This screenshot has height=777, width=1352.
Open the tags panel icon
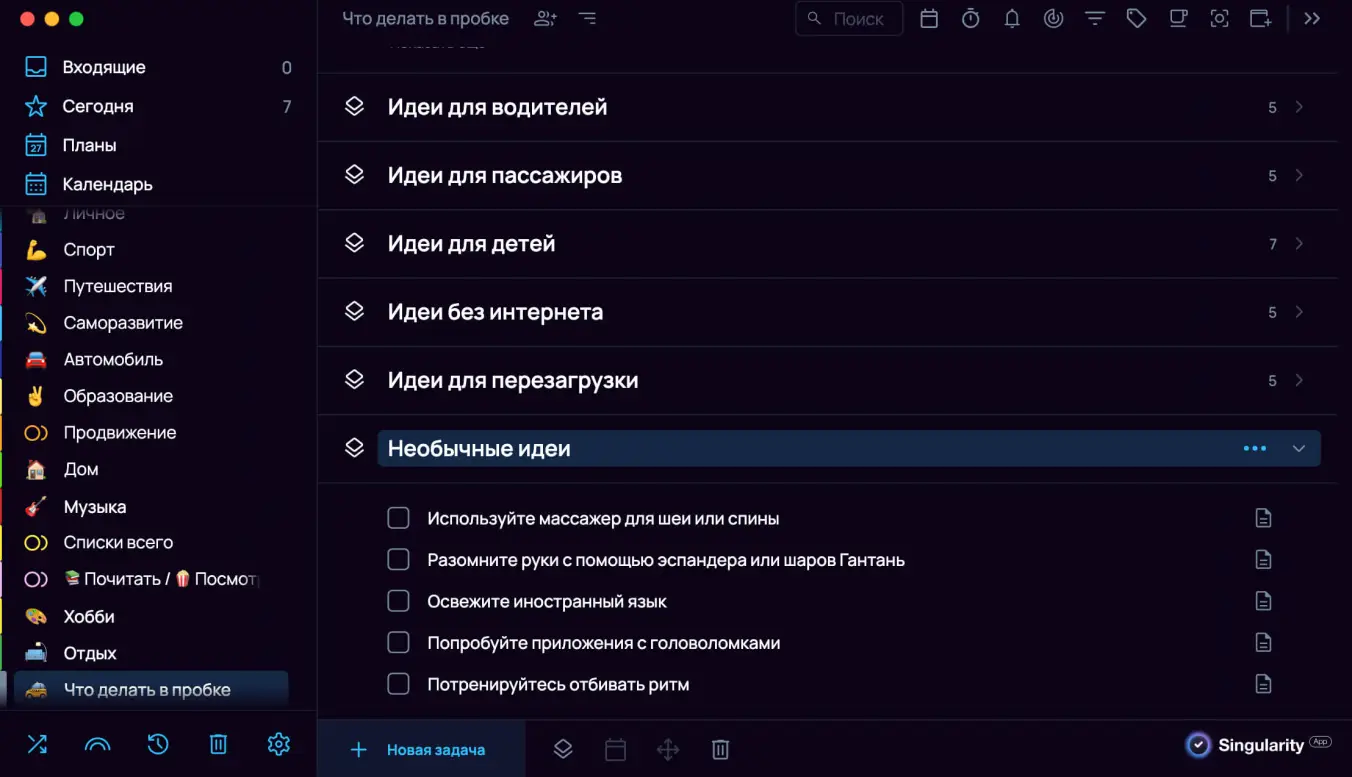coord(1136,18)
